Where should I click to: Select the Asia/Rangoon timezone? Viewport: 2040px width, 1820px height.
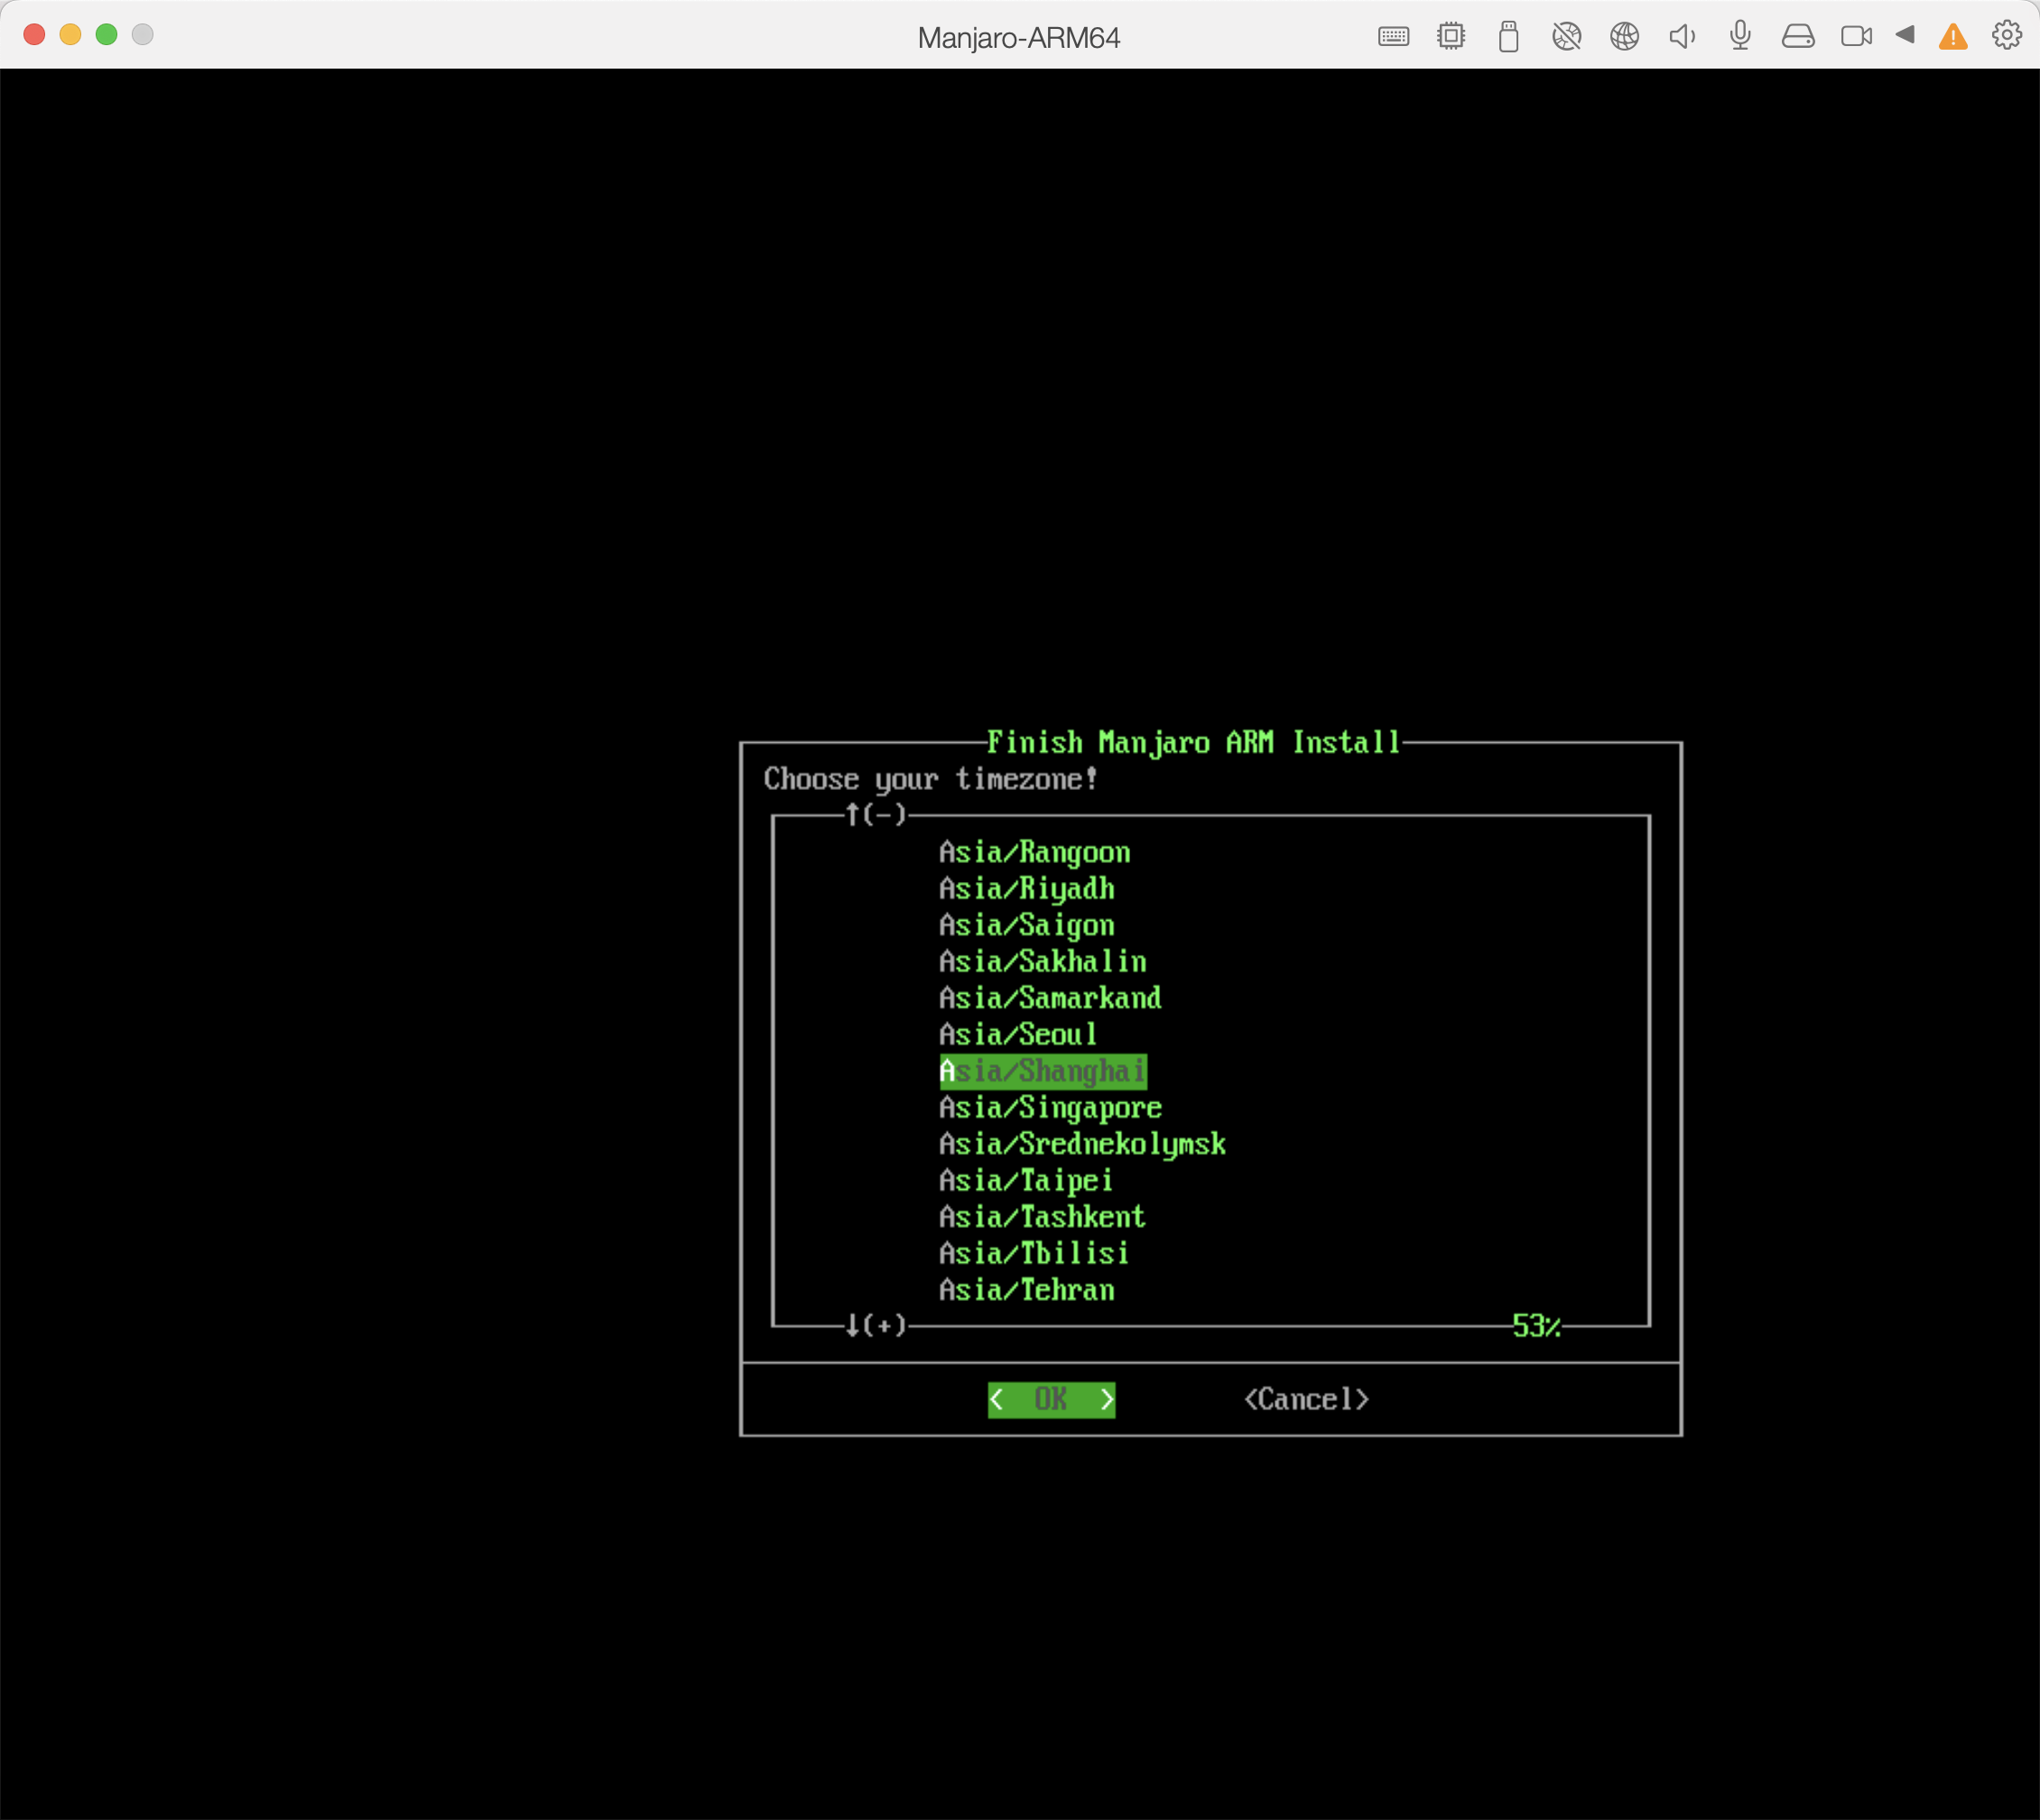click(1035, 853)
